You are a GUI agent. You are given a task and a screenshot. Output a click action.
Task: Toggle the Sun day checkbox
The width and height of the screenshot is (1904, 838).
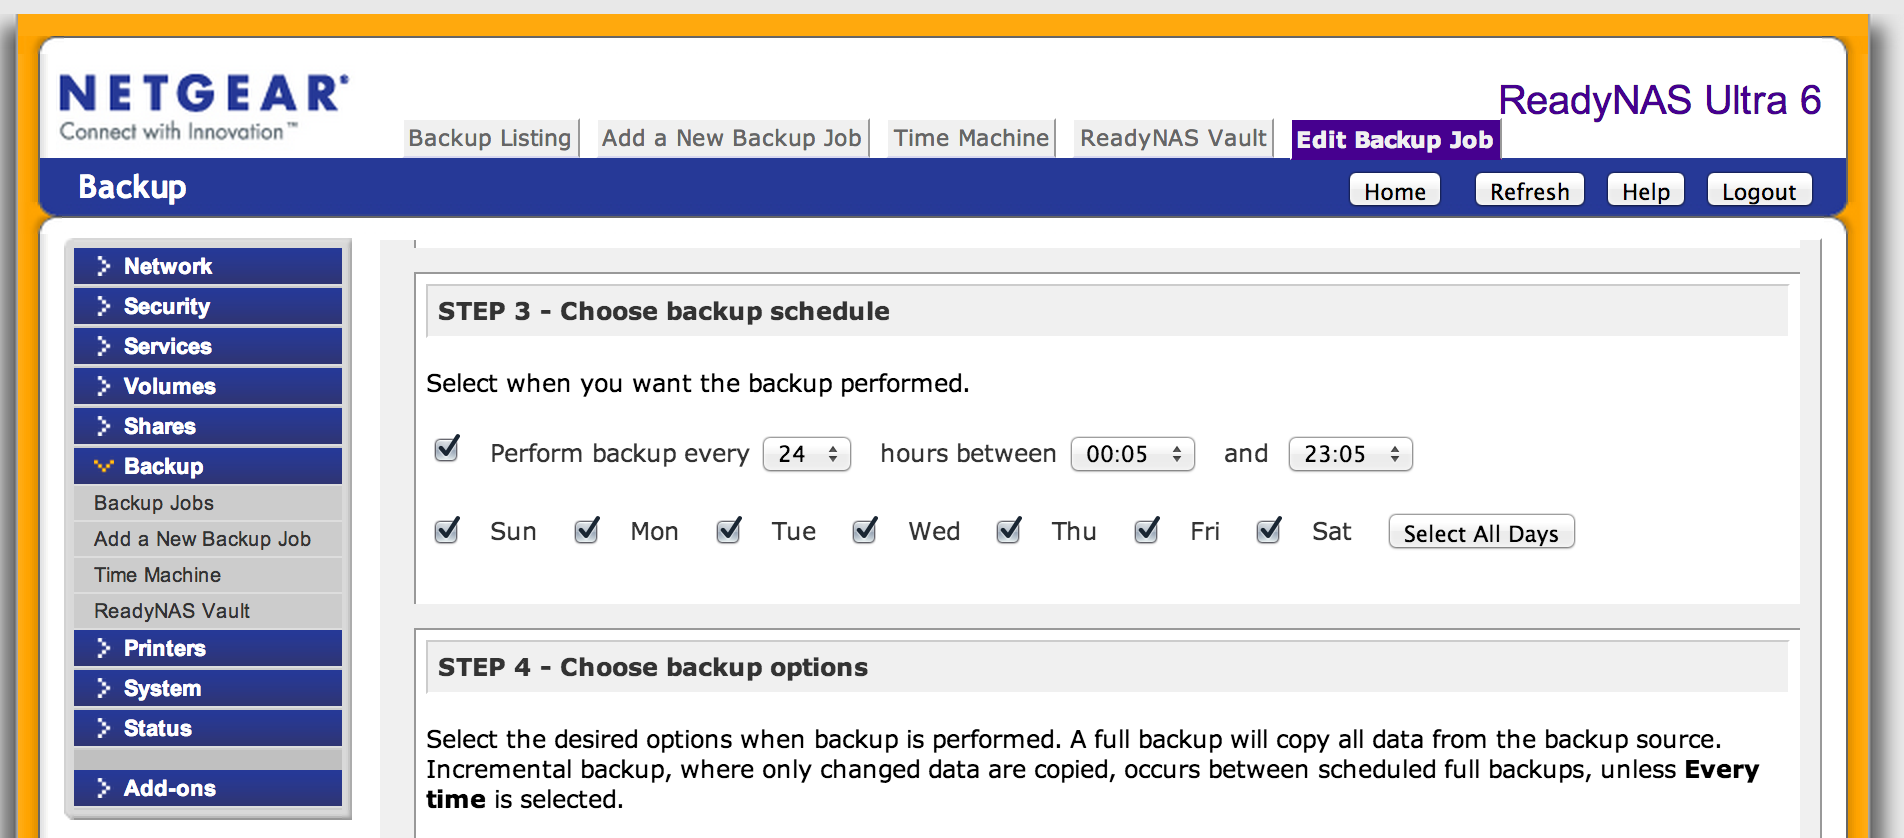pyautogui.click(x=447, y=530)
